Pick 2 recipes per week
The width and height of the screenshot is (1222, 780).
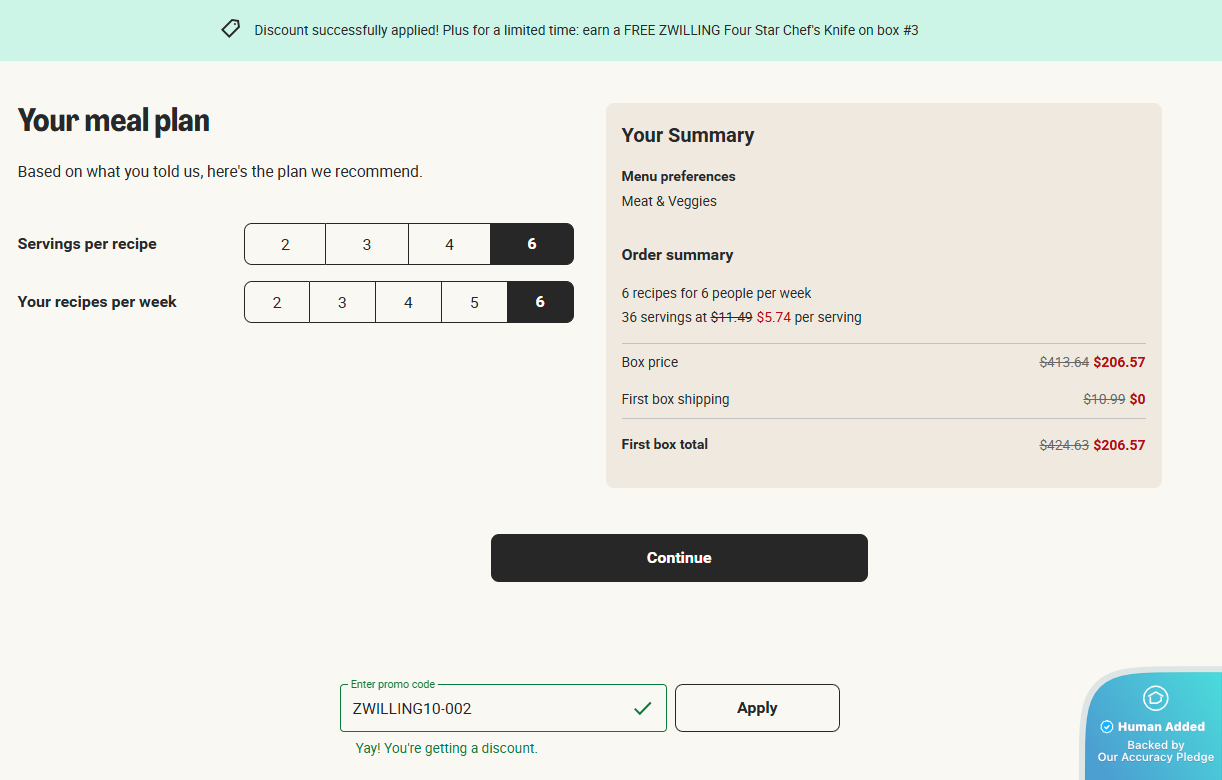277,302
